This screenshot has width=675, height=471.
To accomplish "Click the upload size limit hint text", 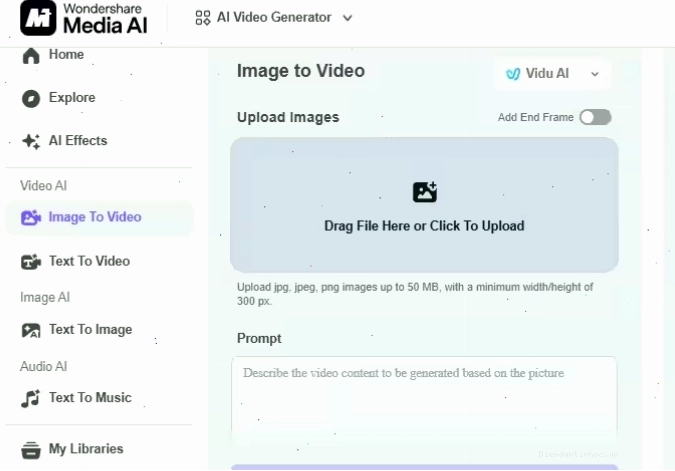I will pyautogui.click(x=415, y=294).
